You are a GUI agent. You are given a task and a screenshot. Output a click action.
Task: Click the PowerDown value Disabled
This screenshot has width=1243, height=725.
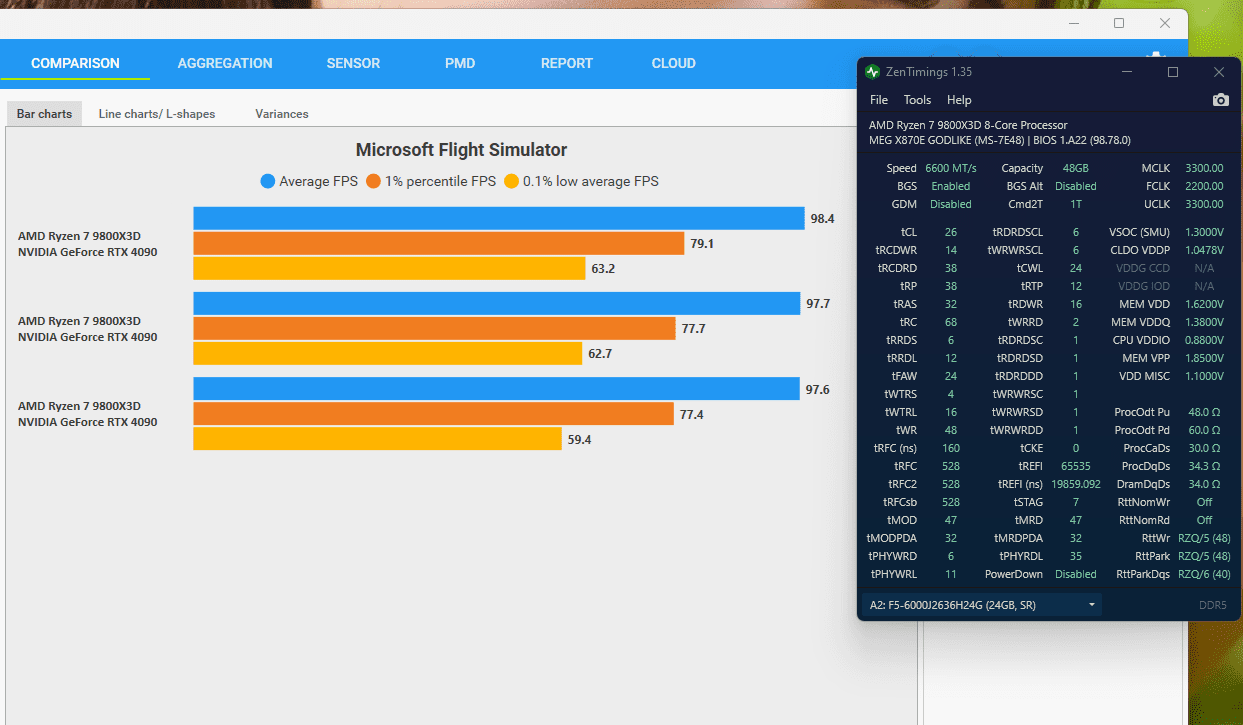pyautogui.click(x=1076, y=574)
